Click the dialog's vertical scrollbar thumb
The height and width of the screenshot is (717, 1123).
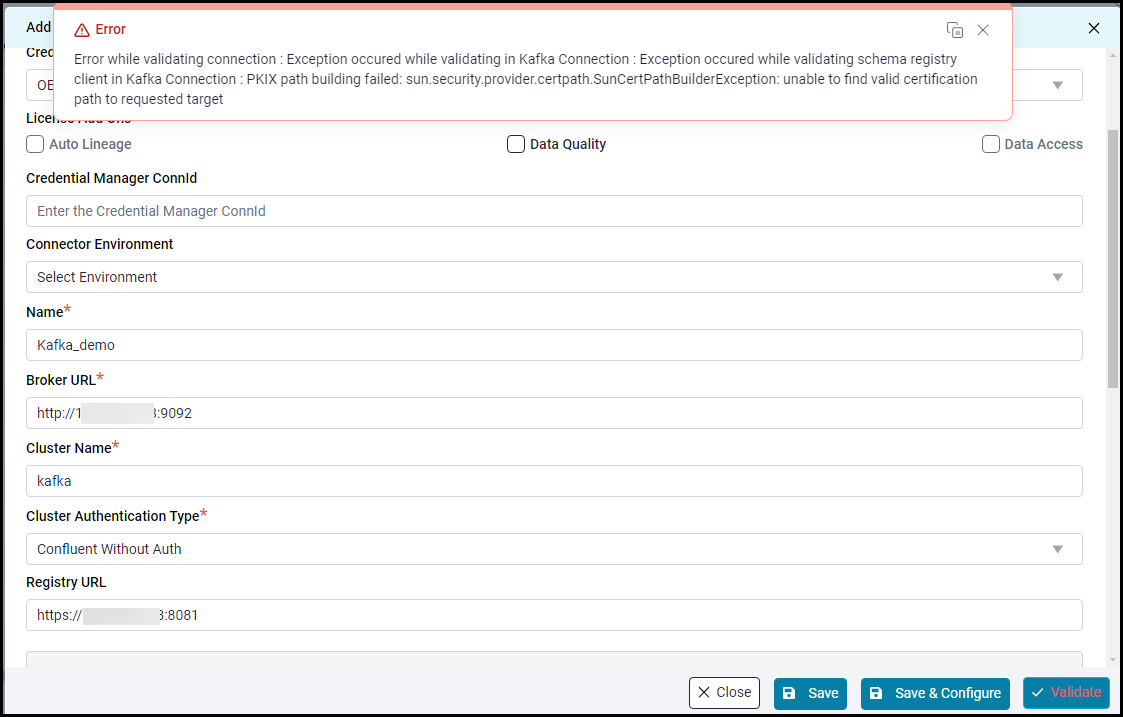[x=1113, y=258]
